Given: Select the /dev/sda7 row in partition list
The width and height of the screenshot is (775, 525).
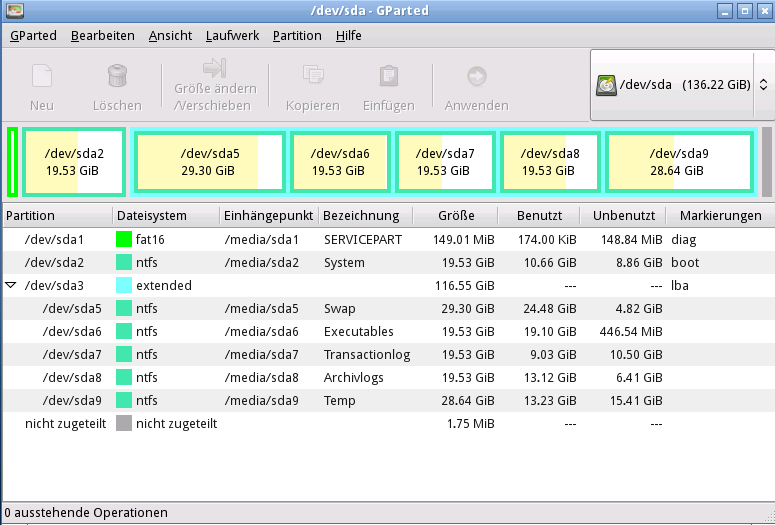Looking at the screenshot, I should click(x=389, y=354).
